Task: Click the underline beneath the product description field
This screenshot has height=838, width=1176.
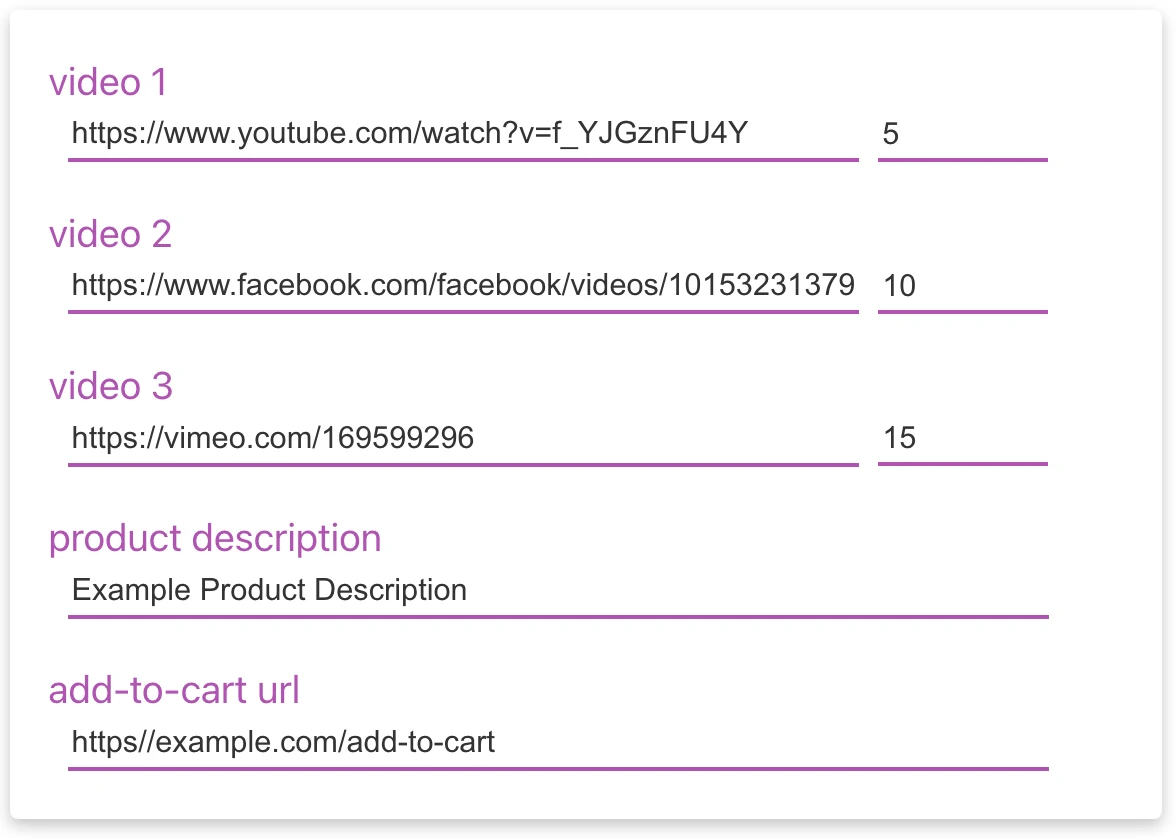Action: pos(557,617)
